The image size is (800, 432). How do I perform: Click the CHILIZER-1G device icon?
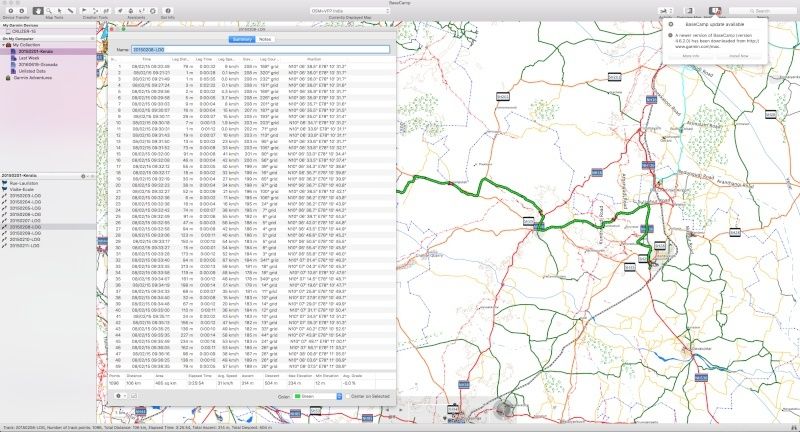(x=8, y=31)
